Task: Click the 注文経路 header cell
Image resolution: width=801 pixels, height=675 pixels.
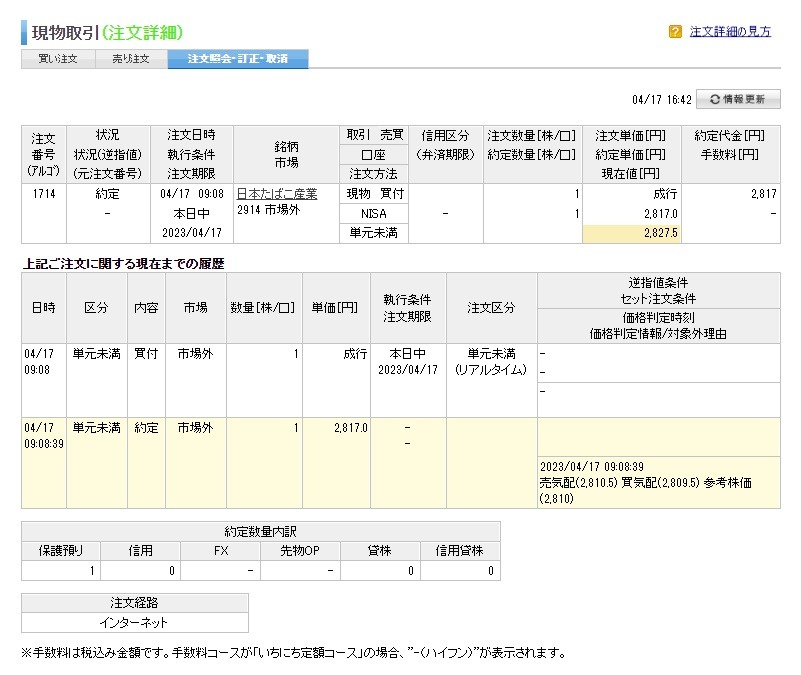Action: click(135, 603)
